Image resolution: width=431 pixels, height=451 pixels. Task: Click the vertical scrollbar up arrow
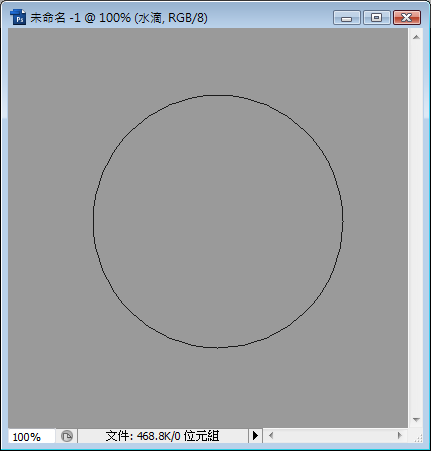click(416, 37)
